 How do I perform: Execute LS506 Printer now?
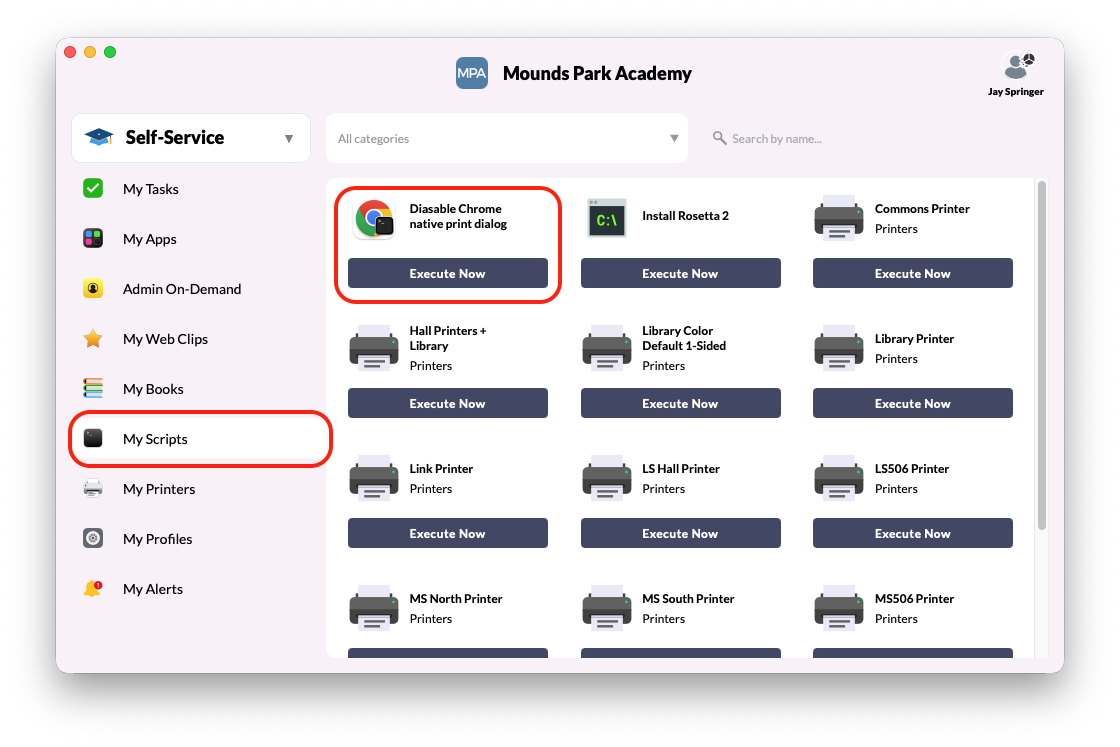coord(913,533)
